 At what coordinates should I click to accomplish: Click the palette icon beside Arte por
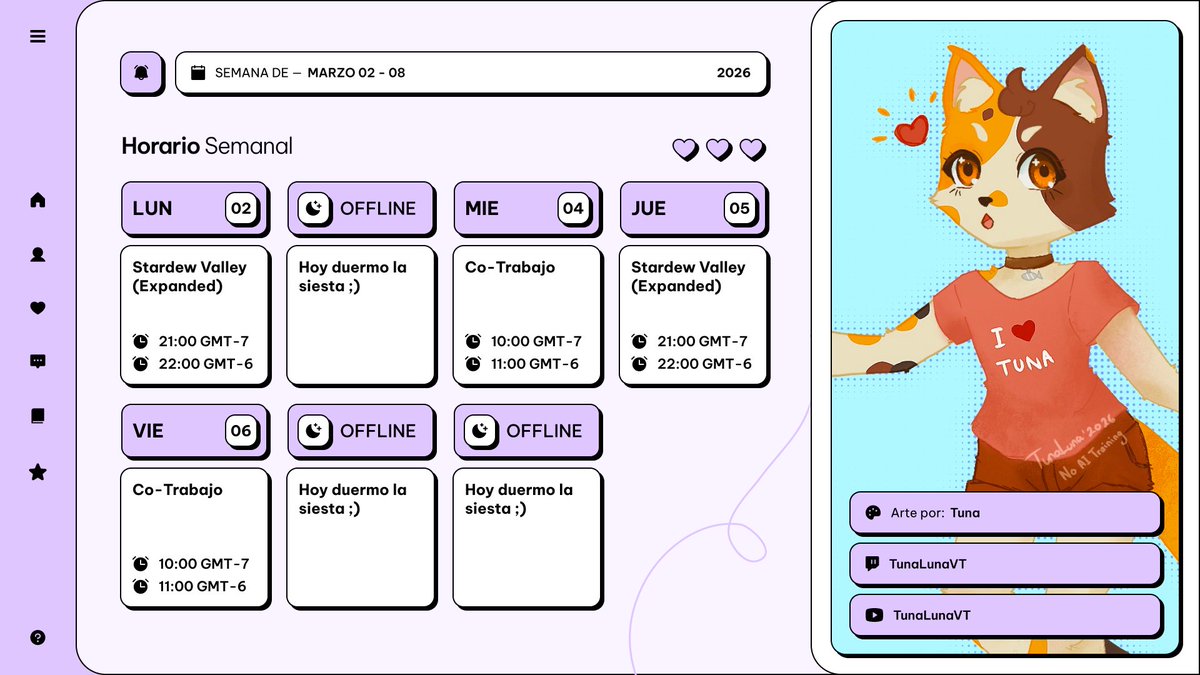click(872, 513)
